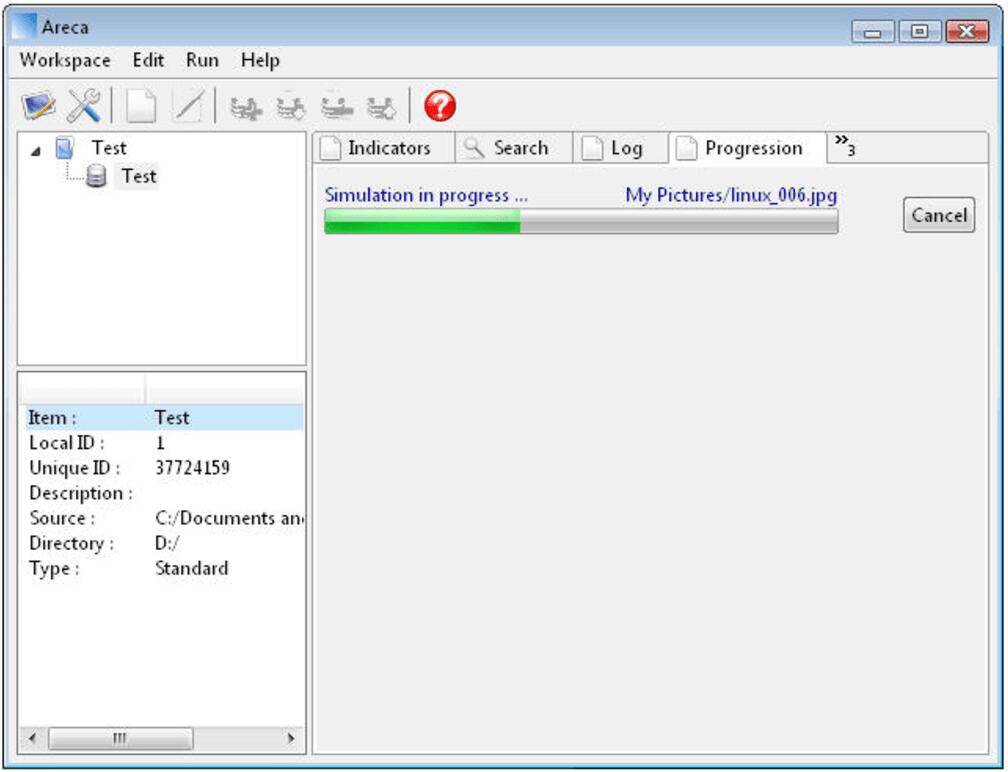
Task: Click the third greyed merge archives icon
Action: pos(337,107)
